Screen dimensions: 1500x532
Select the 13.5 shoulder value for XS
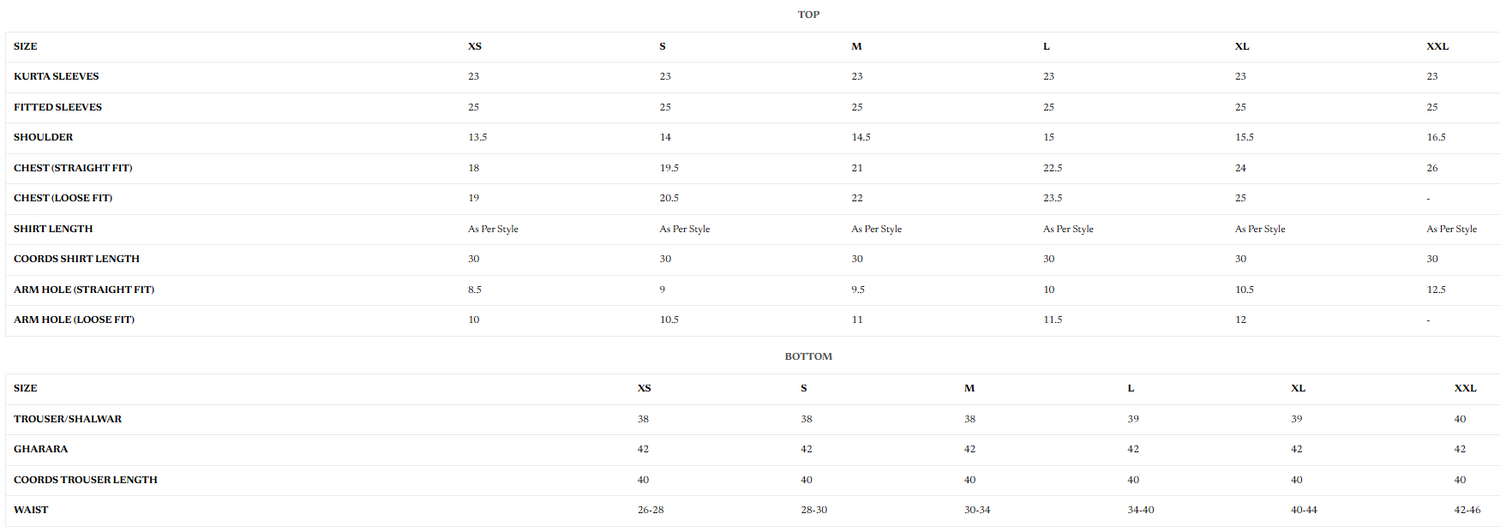click(x=477, y=137)
